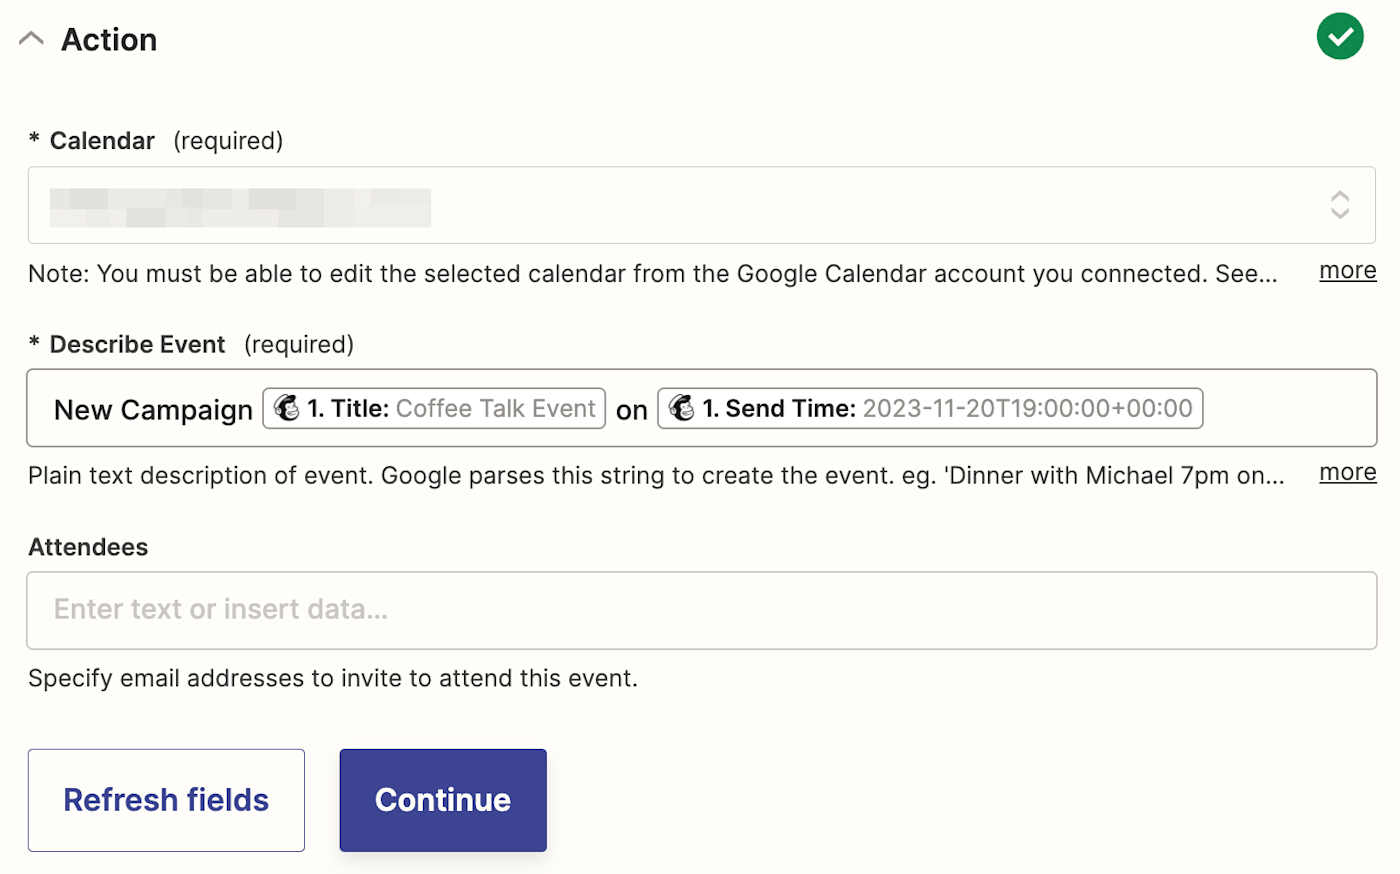Open the Calendar dropdown via blurred value
The height and width of the screenshot is (874, 1400).
pyautogui.click(x=240, y=207)
